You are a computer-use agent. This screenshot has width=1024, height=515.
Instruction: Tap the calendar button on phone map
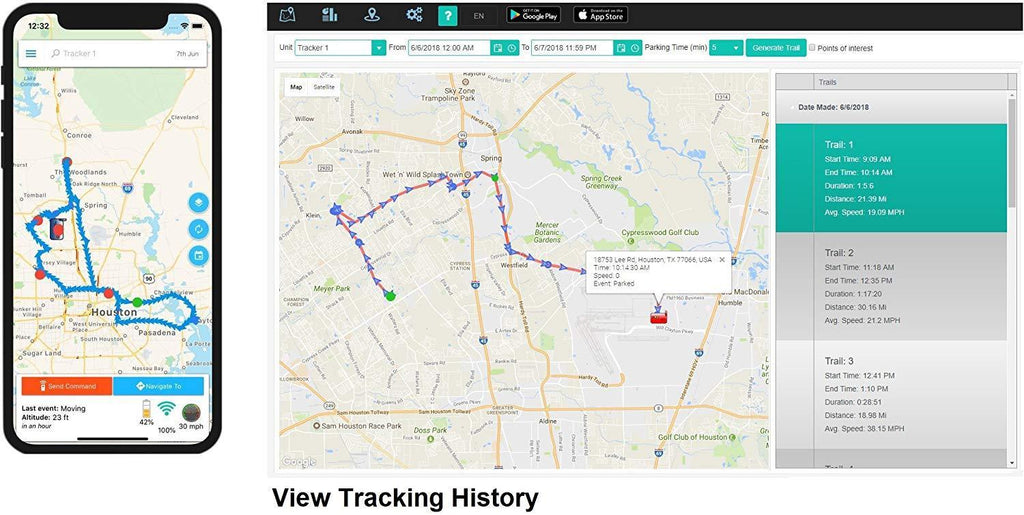pos(198,256)
